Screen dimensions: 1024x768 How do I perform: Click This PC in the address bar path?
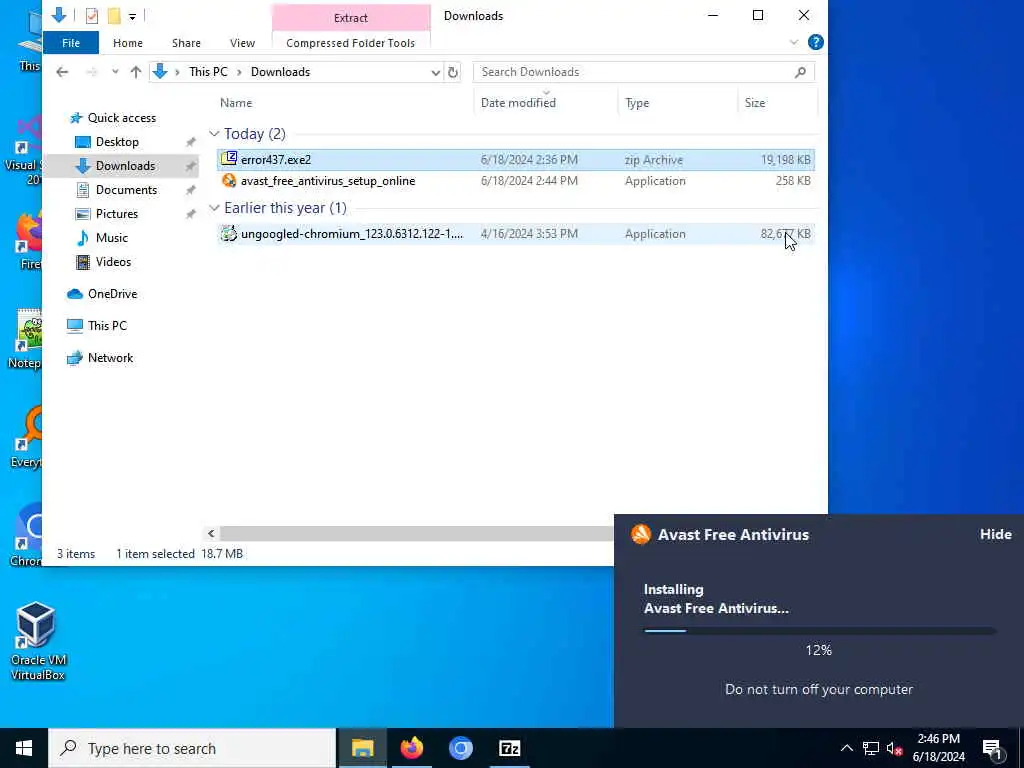point(208,72)
